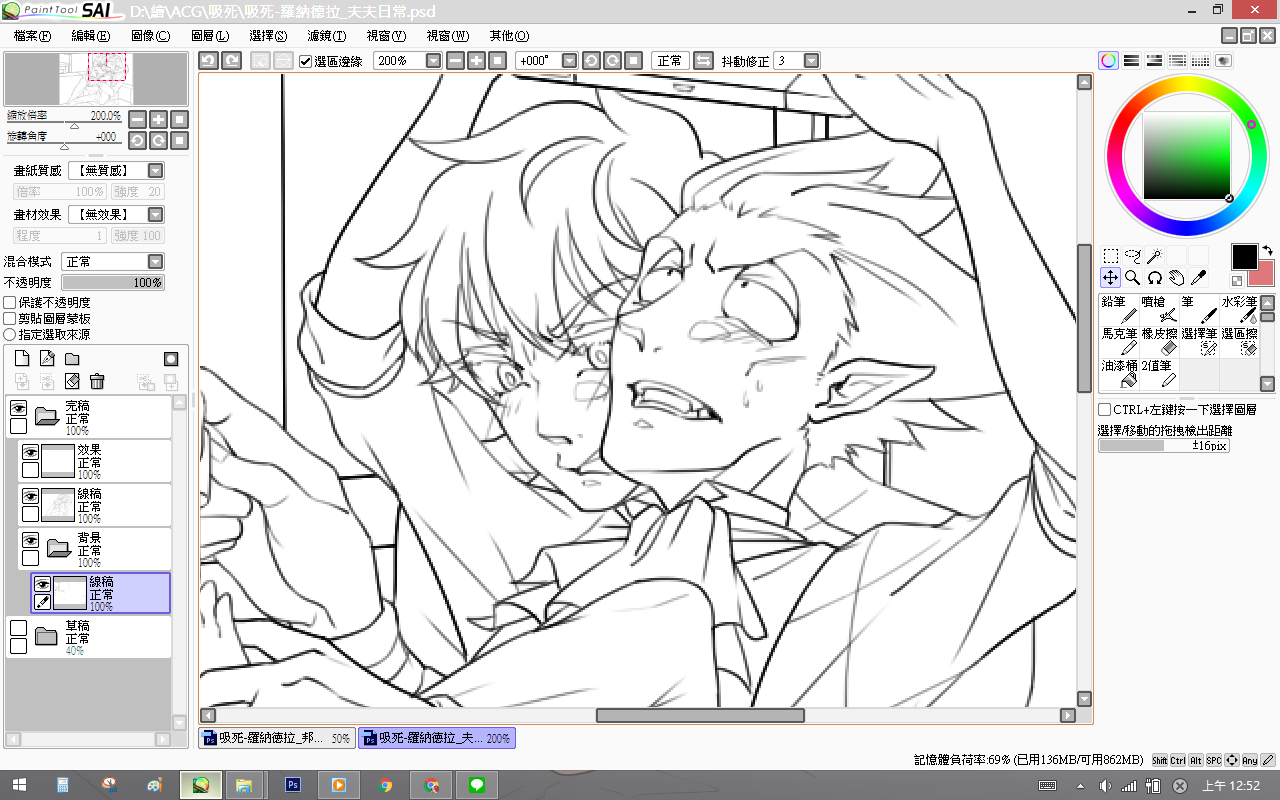Viewport: 1280px width, 800px height.
Task: Swap foreground and background colors arrow
Action: coord(1267,250)
